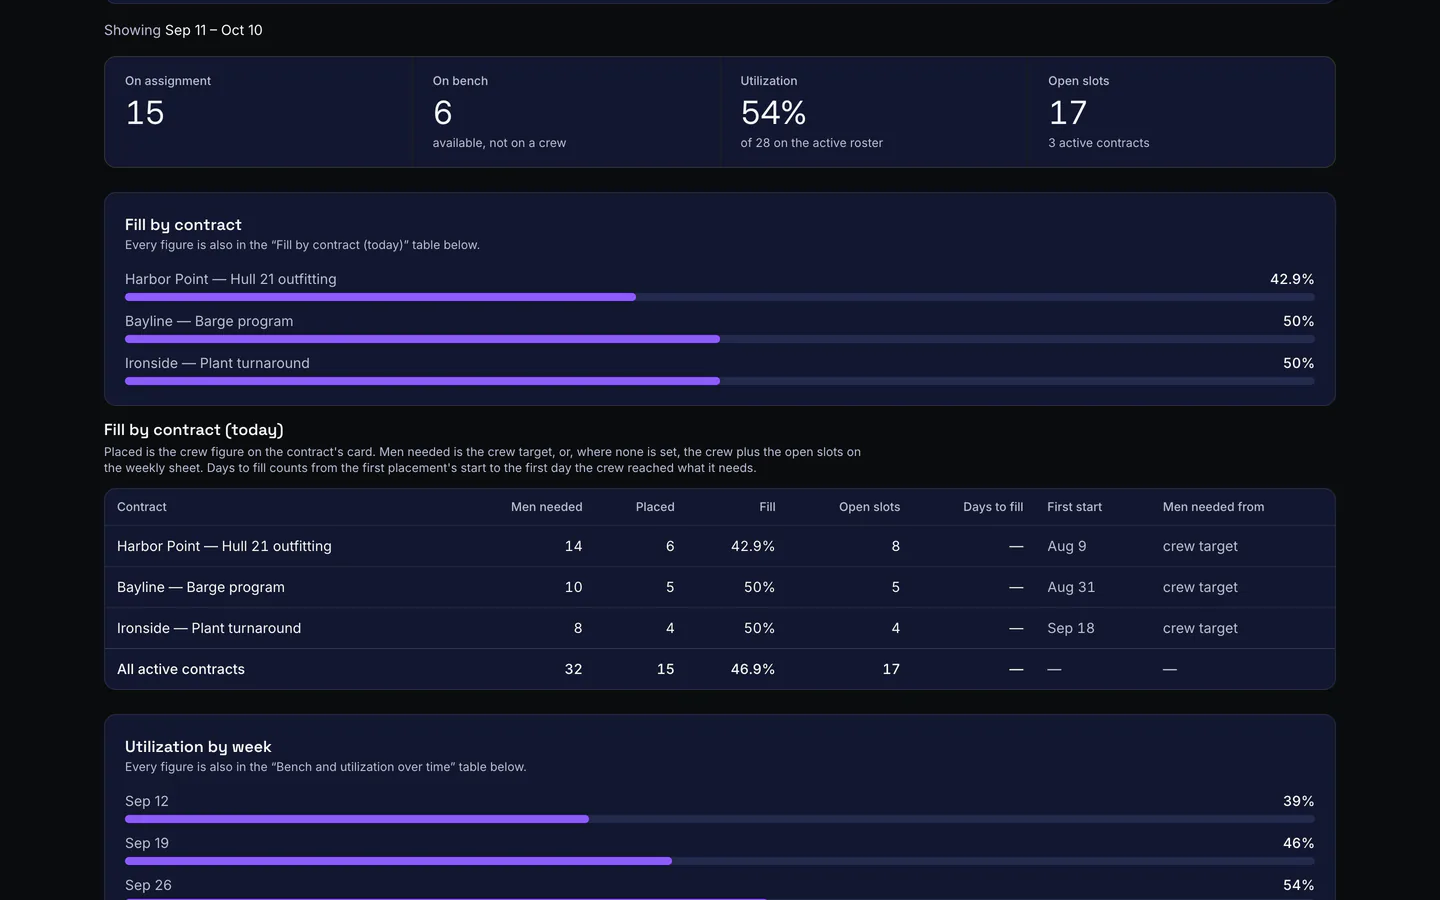Screen dimensions: 1440x900
Task: Click the Bayline — Barge program fill progress bar
Action: 720,339
